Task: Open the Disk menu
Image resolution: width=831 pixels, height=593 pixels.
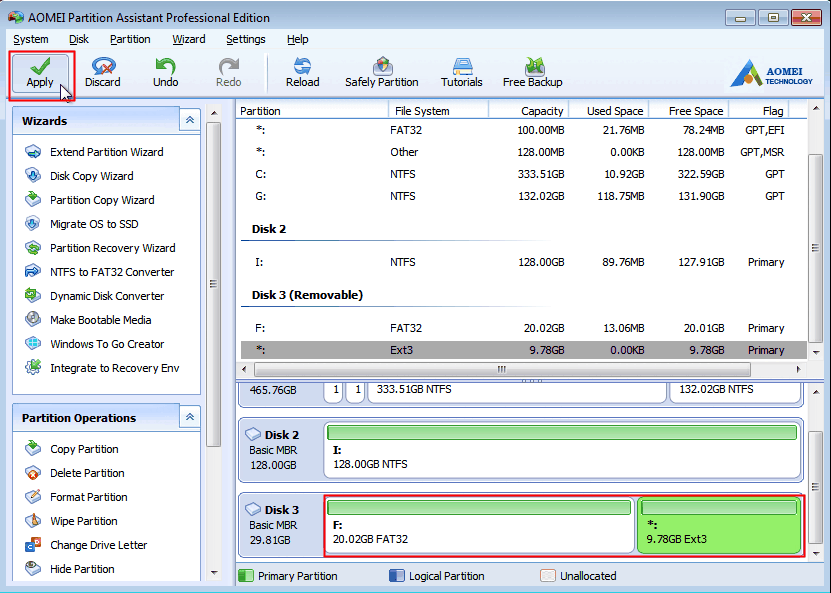Action: (x=79, y=39)
